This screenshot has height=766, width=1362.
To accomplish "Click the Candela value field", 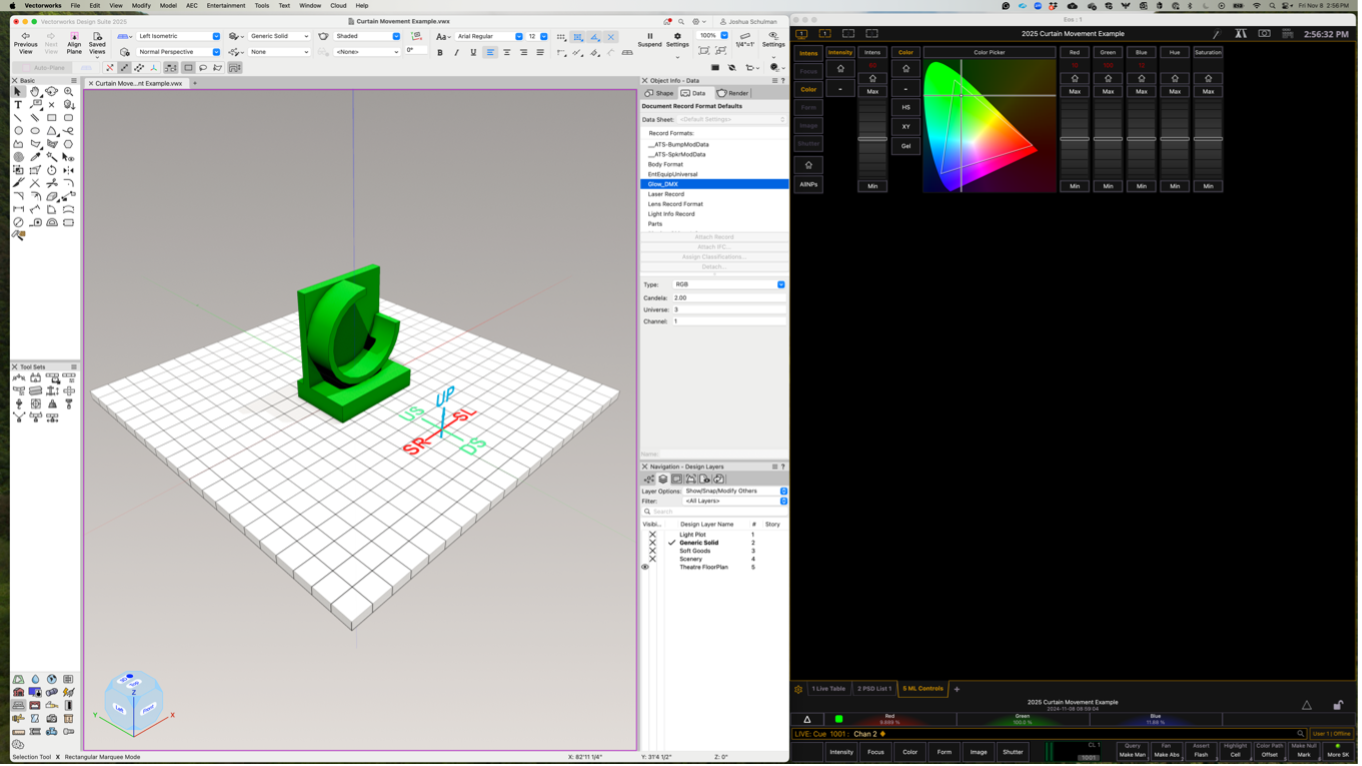I will (727, 298).
